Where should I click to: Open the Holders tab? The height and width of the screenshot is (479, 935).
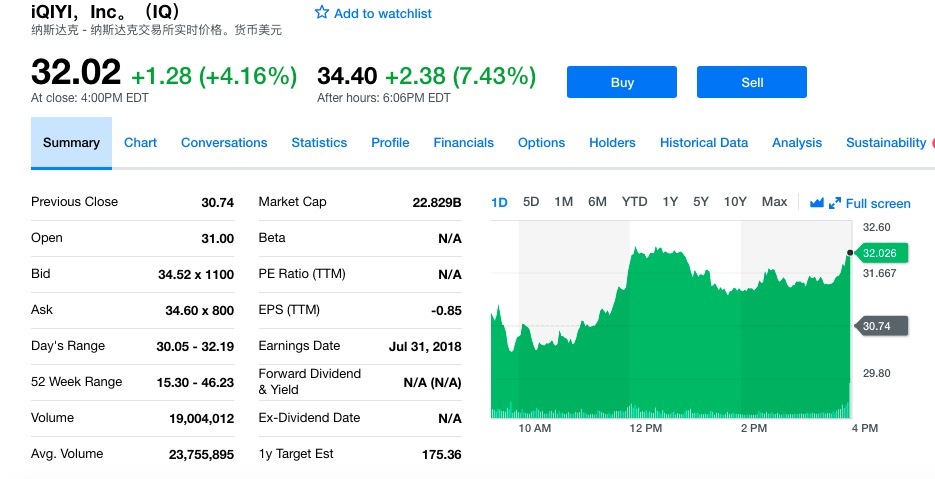pos(612,143)
